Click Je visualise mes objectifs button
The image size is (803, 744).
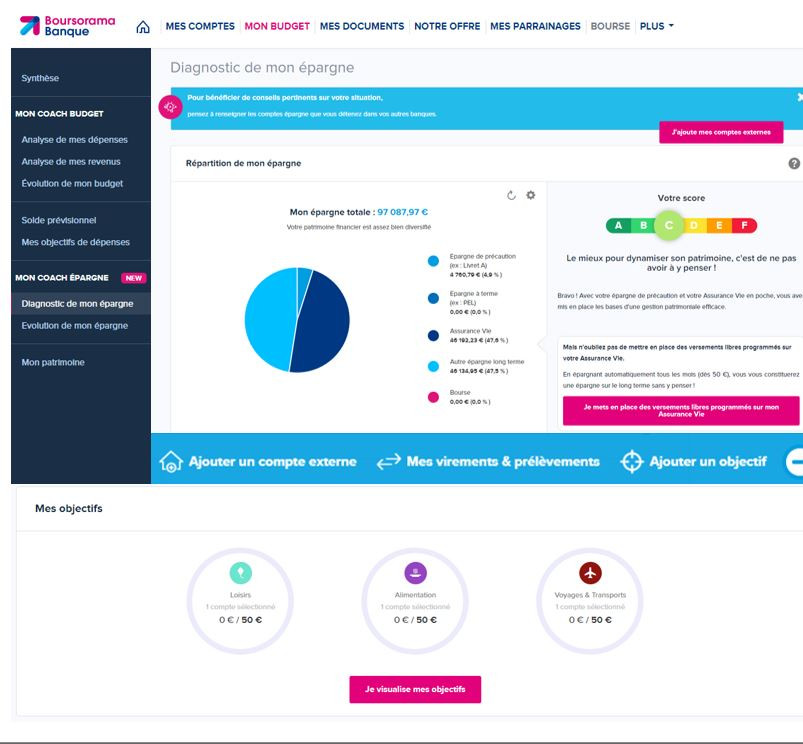point(415,689)
